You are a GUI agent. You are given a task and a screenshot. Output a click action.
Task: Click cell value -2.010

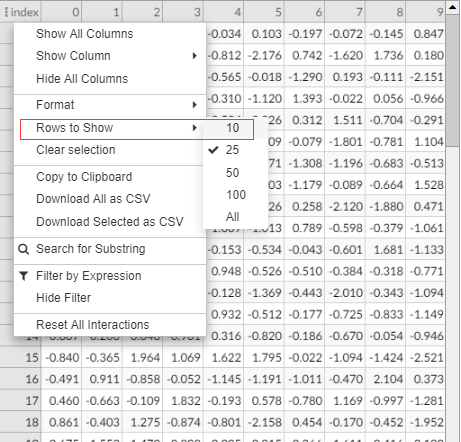click(346, 293)
